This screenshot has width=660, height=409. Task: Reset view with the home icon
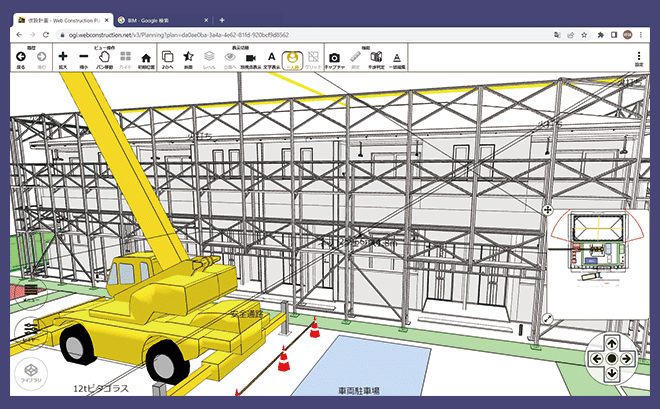[144, 58]
